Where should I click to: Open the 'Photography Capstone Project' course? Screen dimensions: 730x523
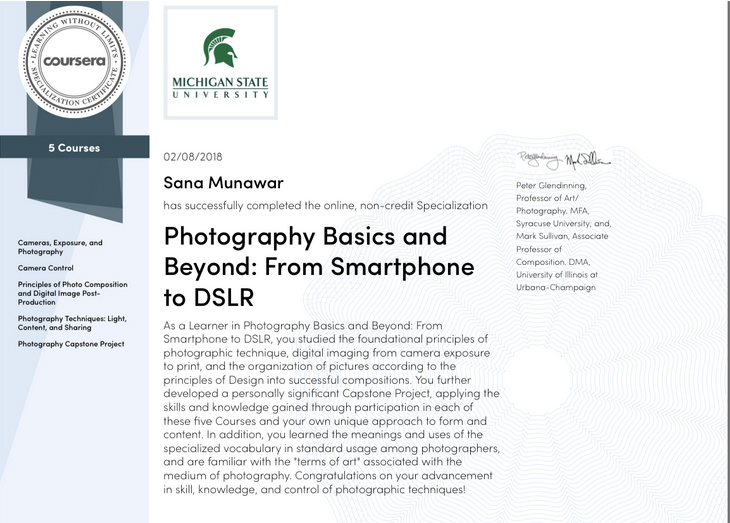click(71, 344)
